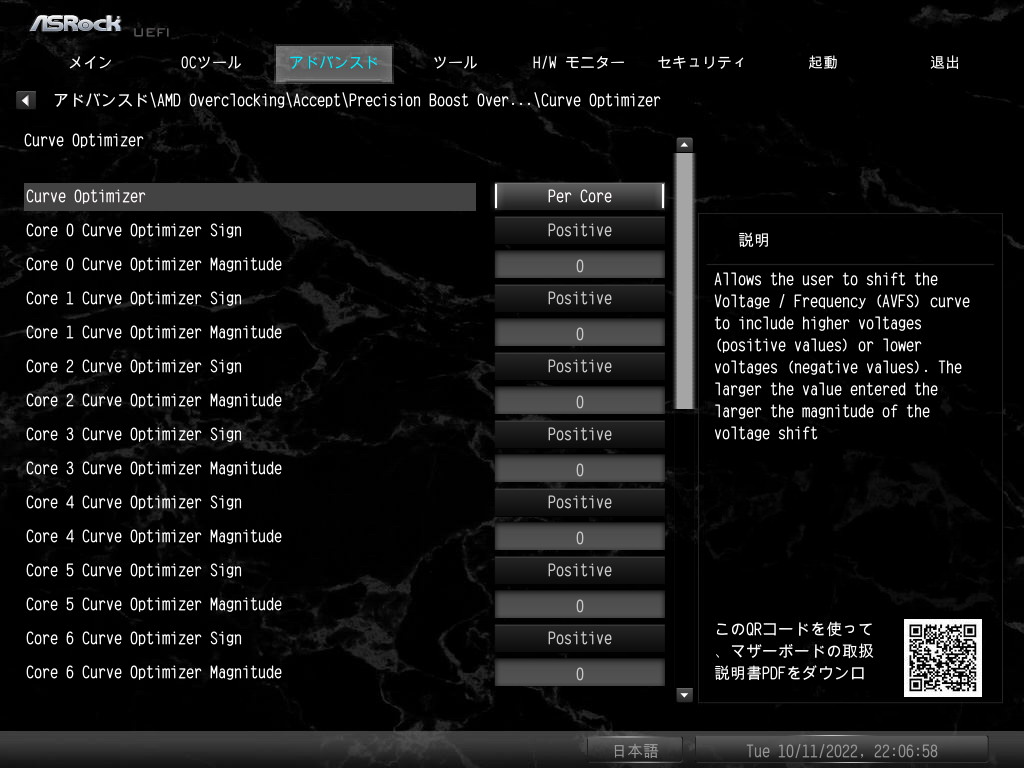The width and height of the screenshot is (1024, 768).
Task: Click the vertical scrollbar thumb
Action: pyautogui.click(x=684, y=281)
